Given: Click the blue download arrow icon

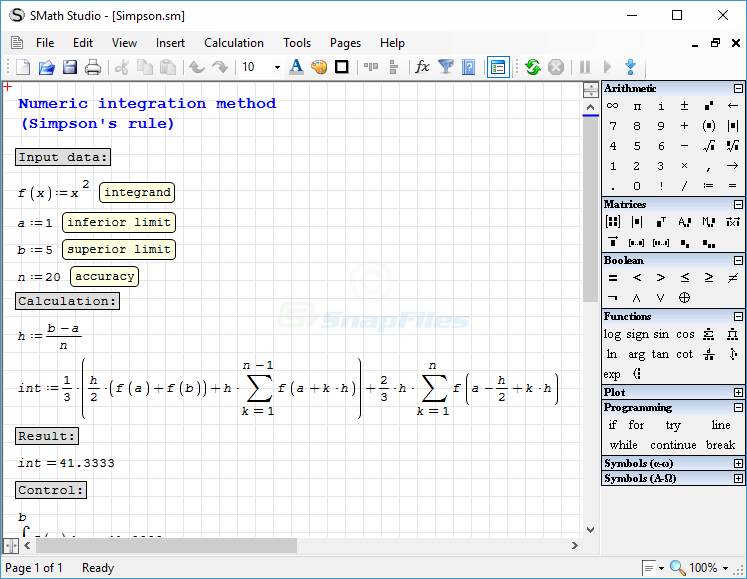Looking at the screenshot, I should pyautogui.click(x=630, y=67).
